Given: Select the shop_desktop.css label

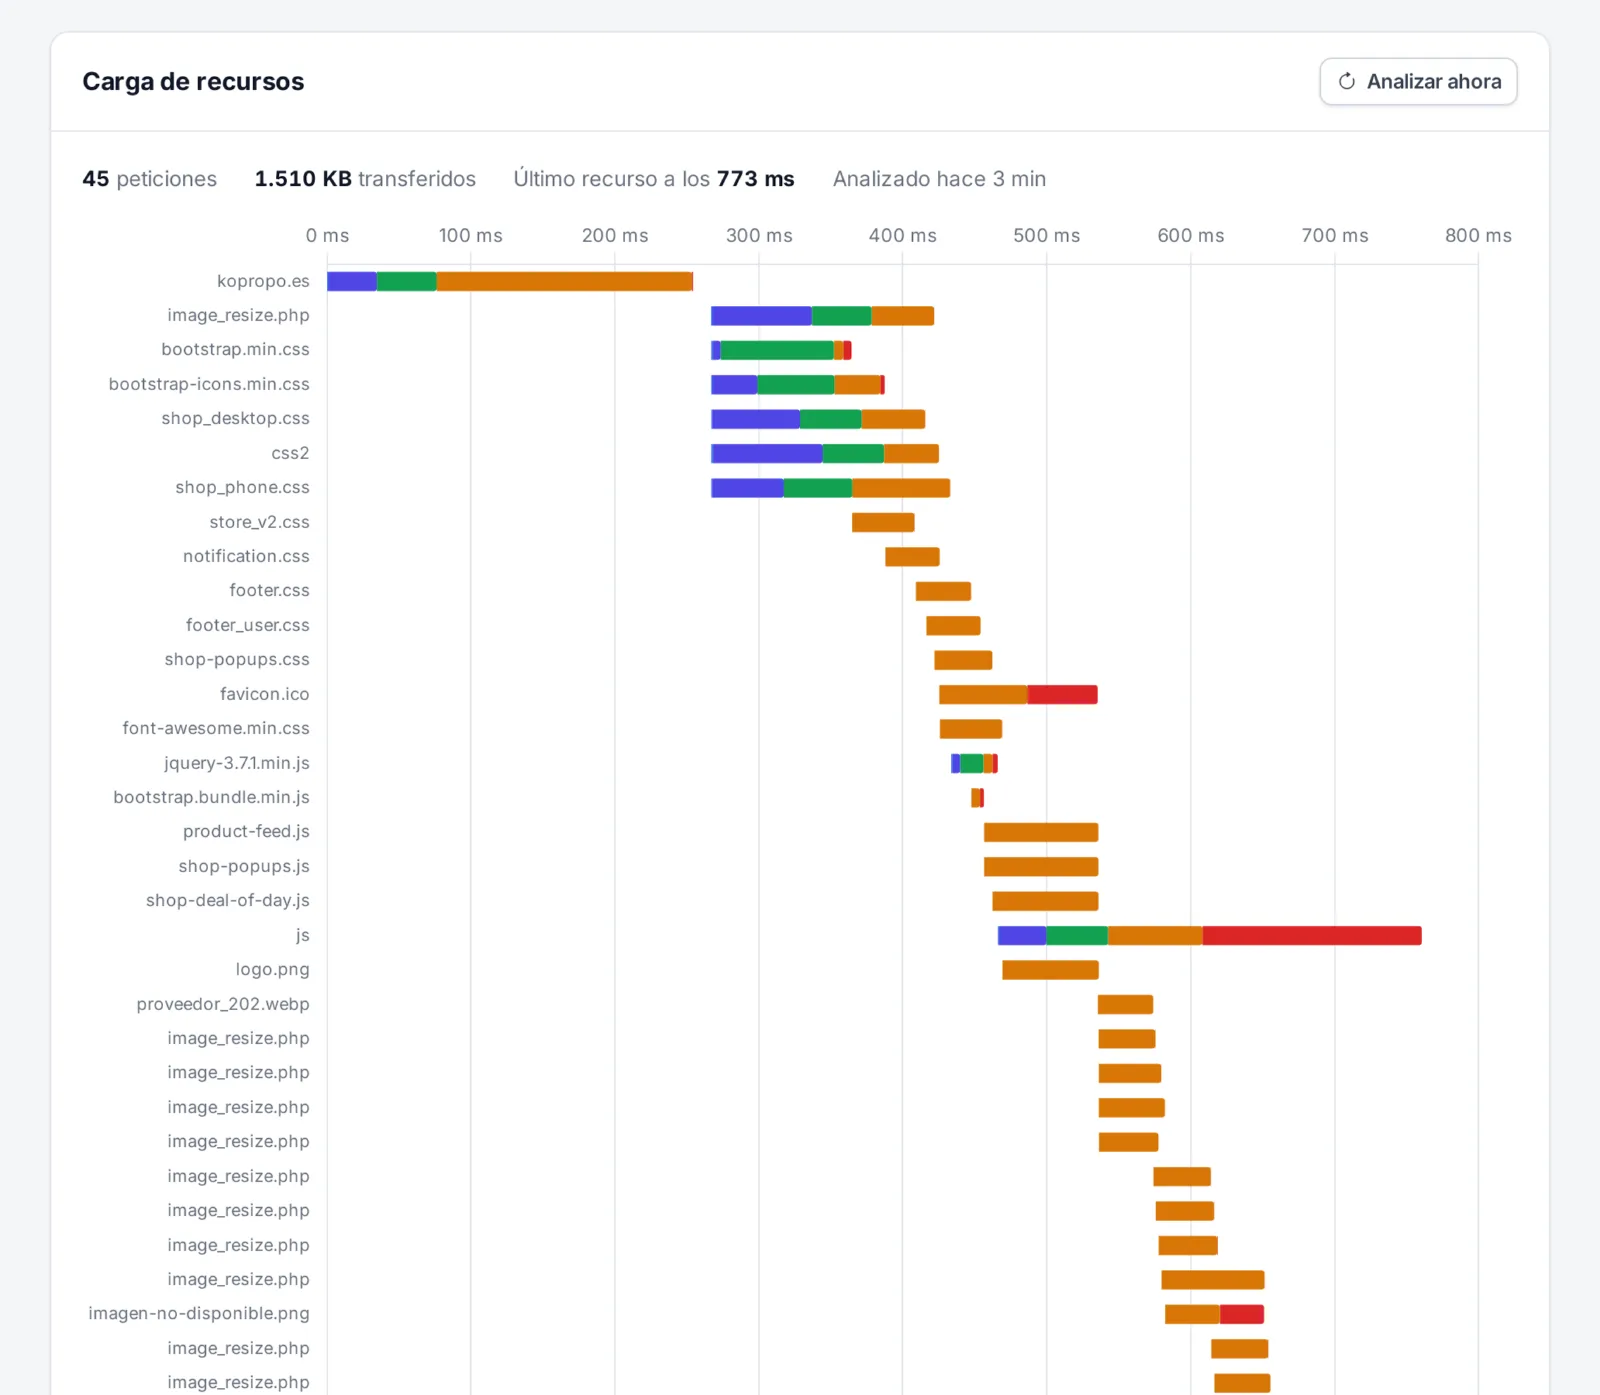Looking at the screenshot, I should tap(235, 418).
